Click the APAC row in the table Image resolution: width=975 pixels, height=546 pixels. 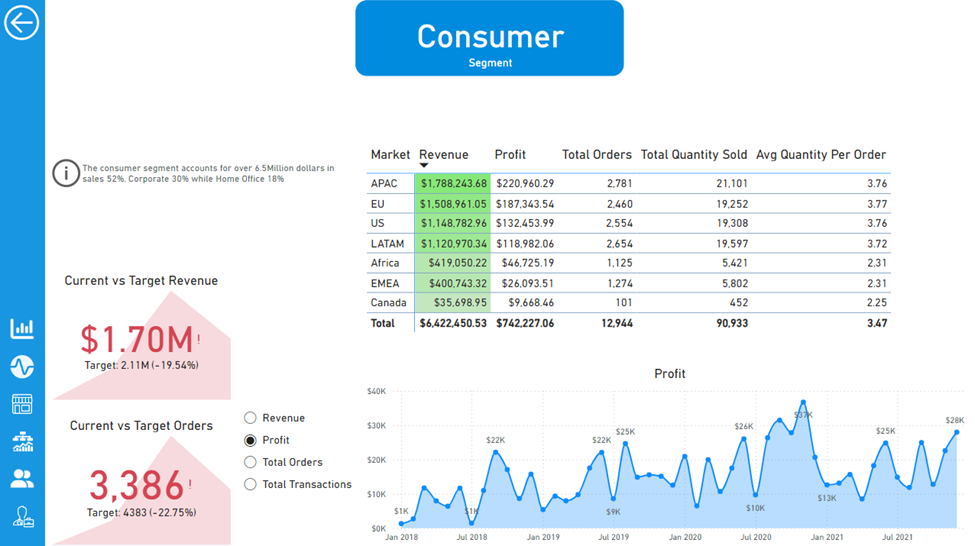[385, 184]
